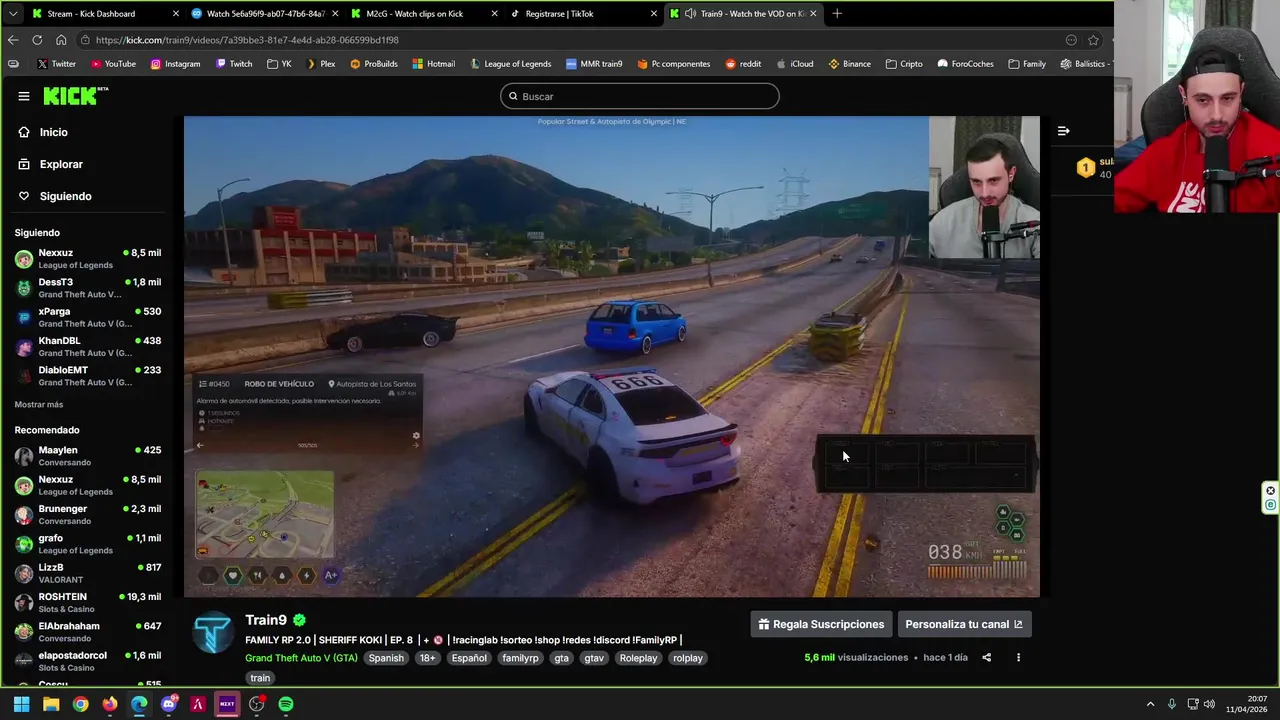Select the rolplay tag
This screenshot has width=1280, height=720.
click(x=688, y=658)
